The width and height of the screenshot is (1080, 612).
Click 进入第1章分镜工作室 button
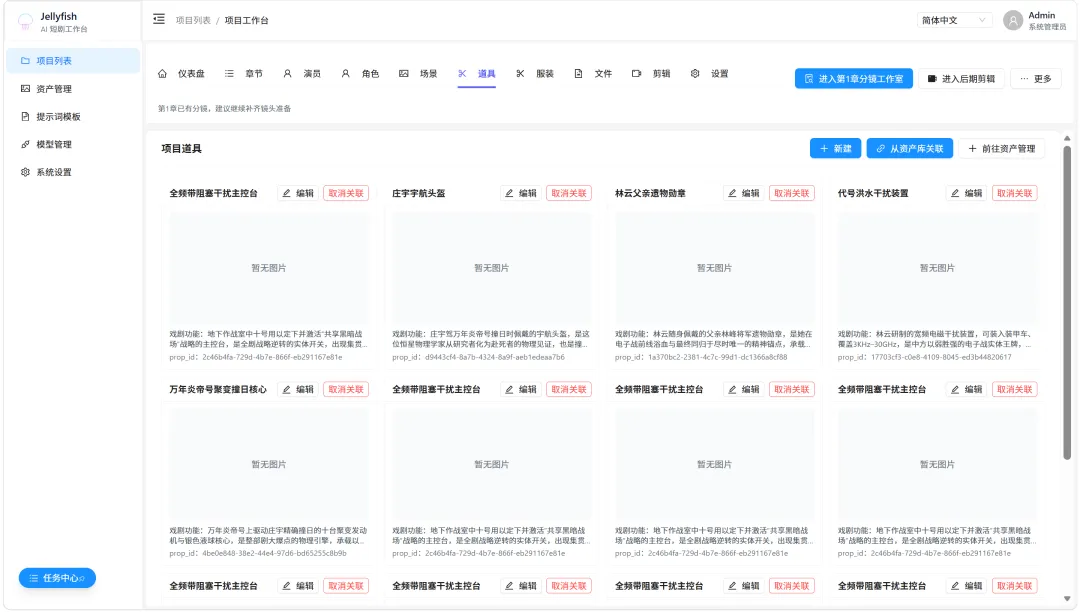pyautogui.click(x=853, y=78)
